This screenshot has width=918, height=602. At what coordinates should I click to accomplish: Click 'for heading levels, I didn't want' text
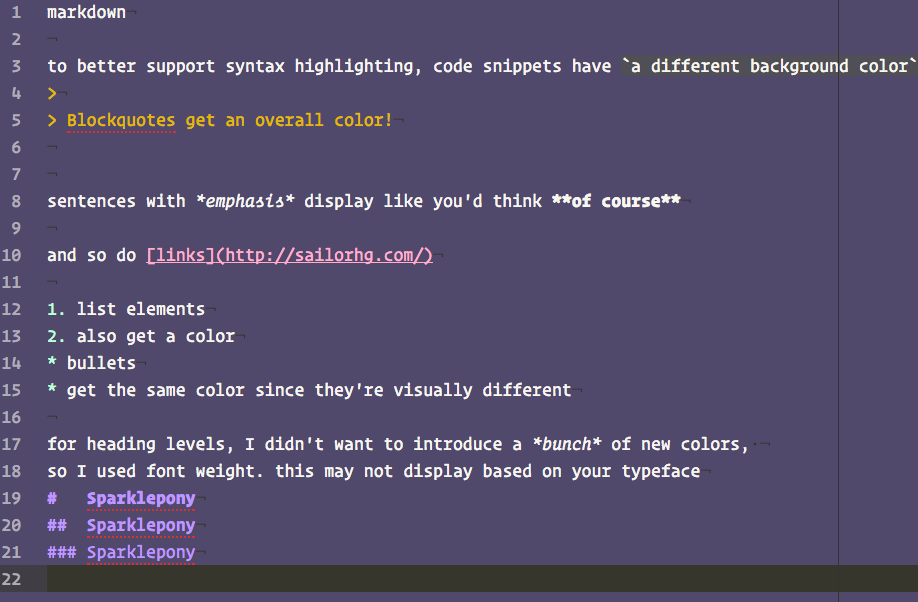210,444
